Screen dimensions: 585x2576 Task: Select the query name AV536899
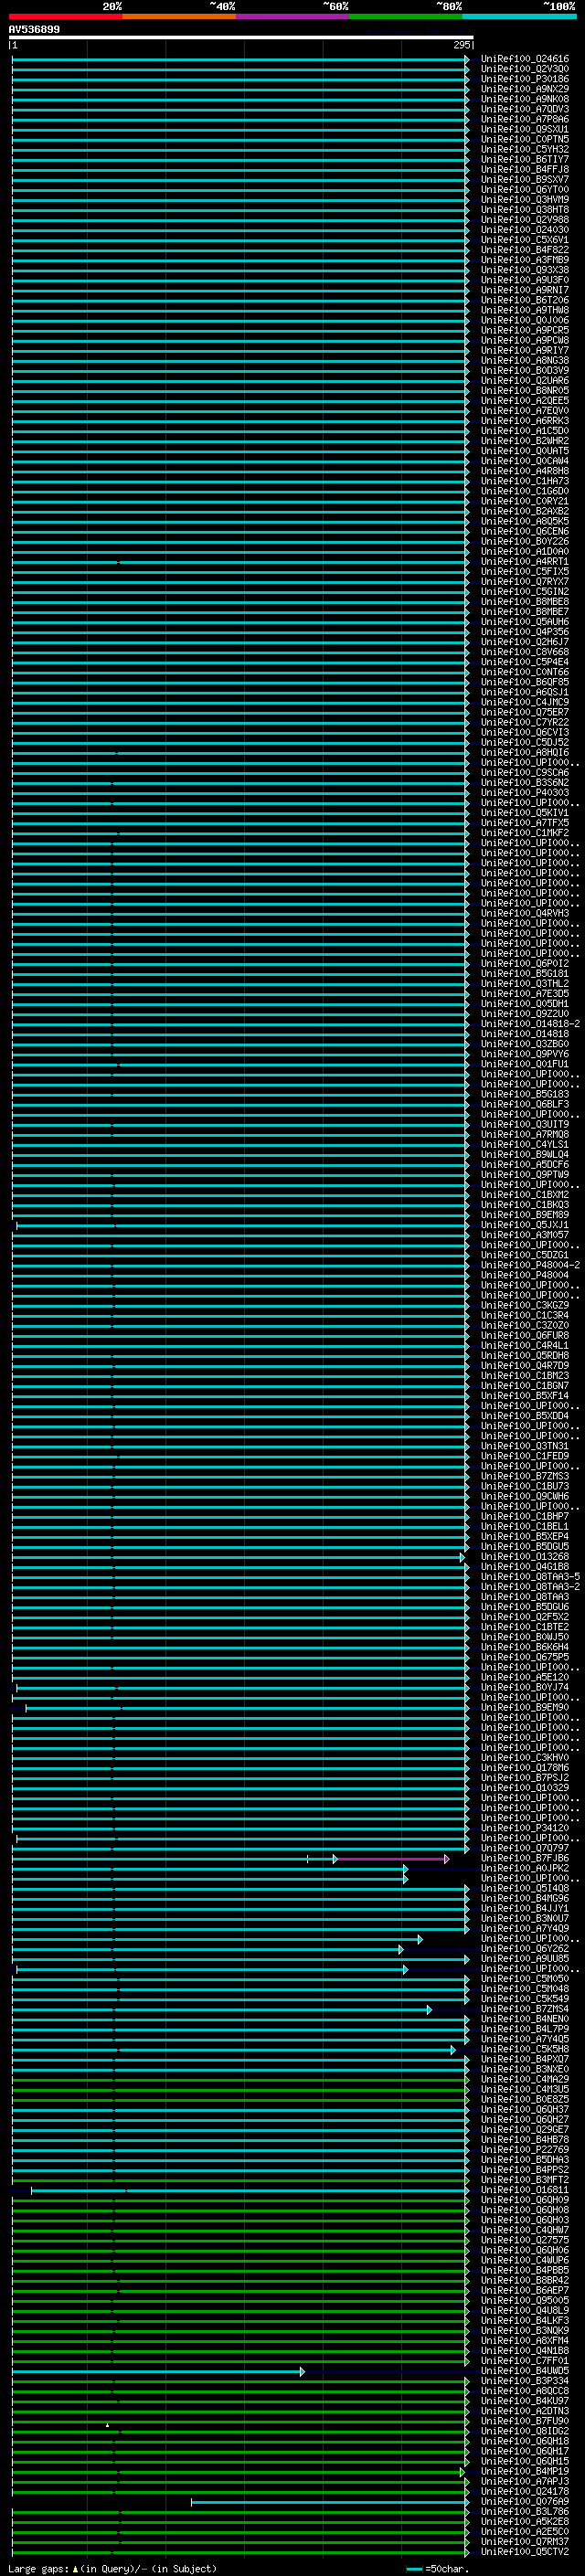[34, 30]
